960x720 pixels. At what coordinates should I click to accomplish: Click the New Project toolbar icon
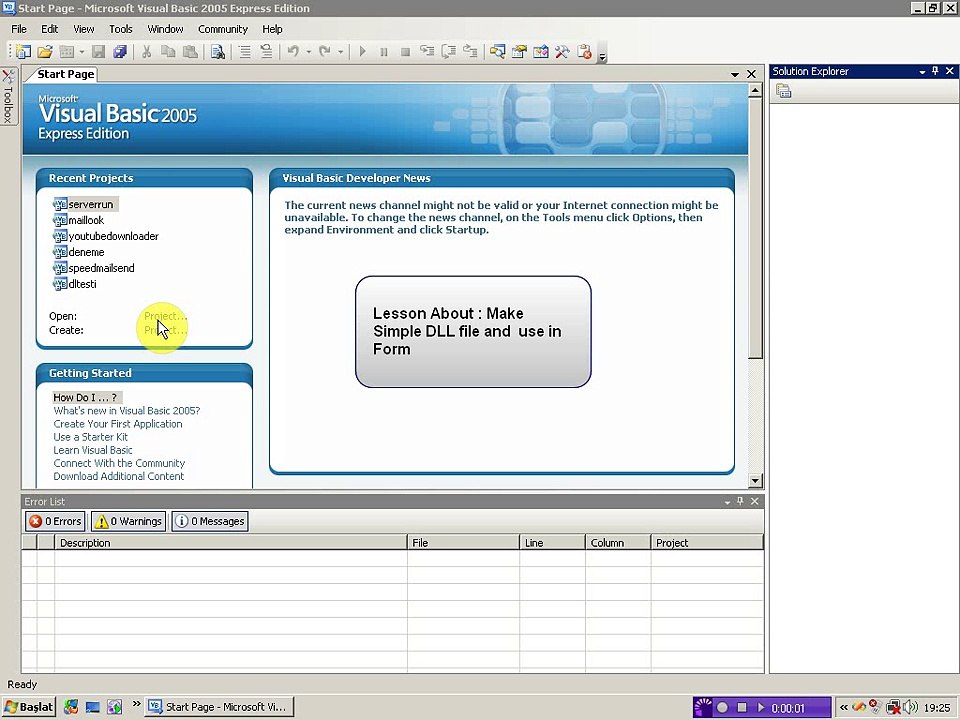click(x=23, y=52)
